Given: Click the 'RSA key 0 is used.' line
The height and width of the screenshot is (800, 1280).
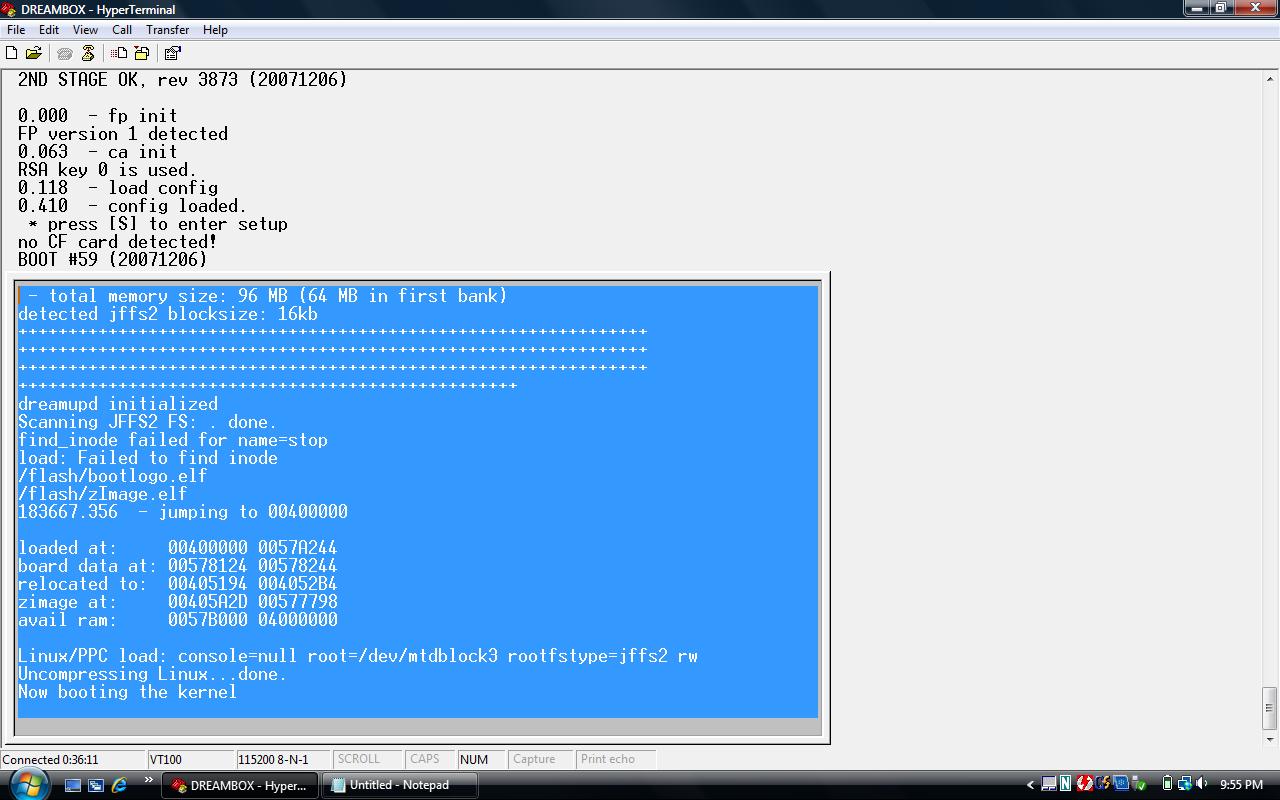Looking at the screenshot, I should [x=107, y=170].
